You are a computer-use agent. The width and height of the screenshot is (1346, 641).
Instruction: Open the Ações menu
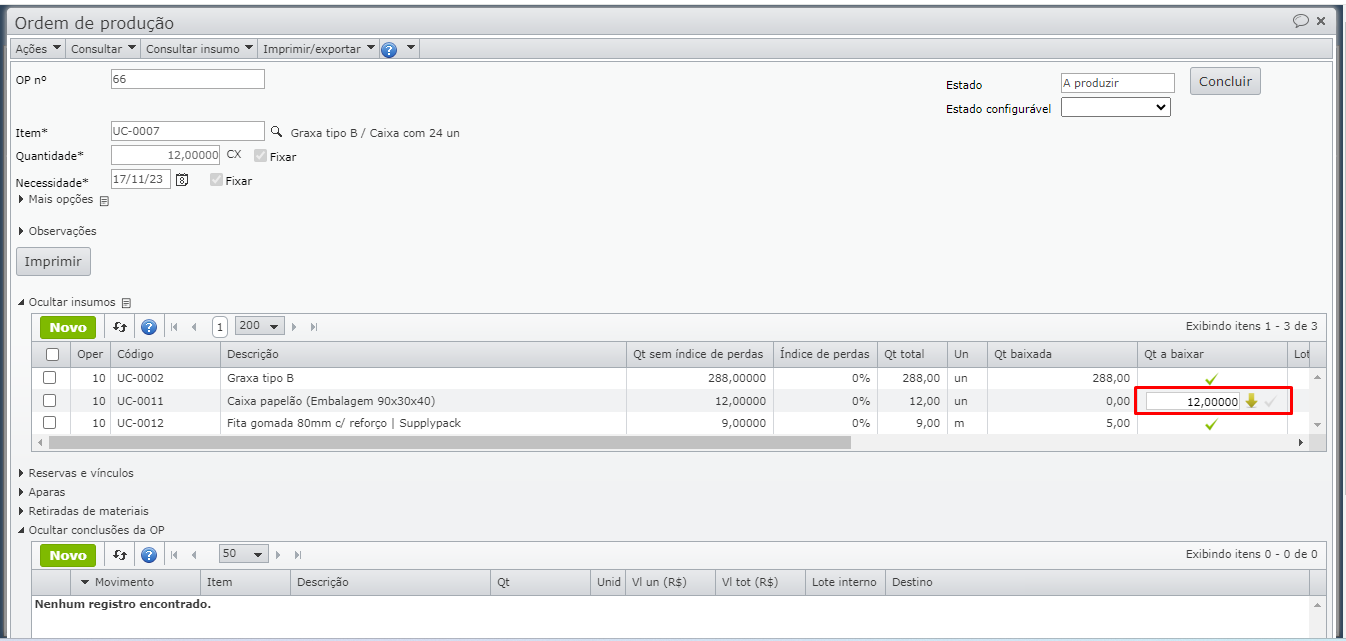(x=38, y=48)
